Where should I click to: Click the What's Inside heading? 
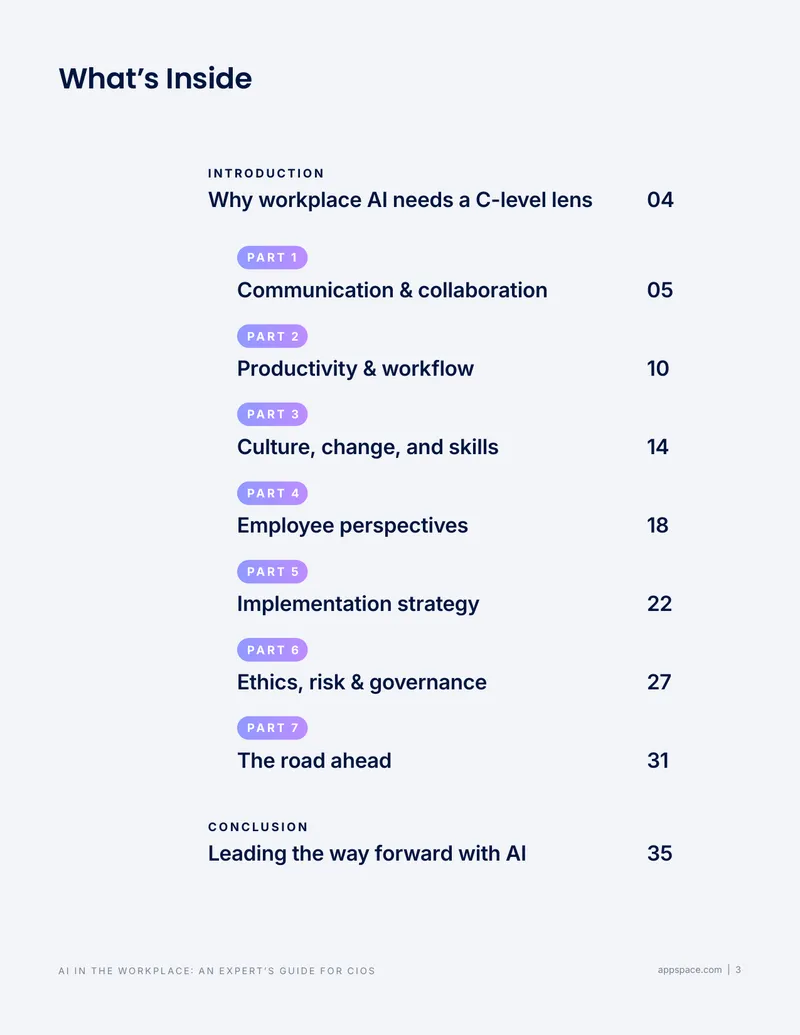(x=155, y=79)
